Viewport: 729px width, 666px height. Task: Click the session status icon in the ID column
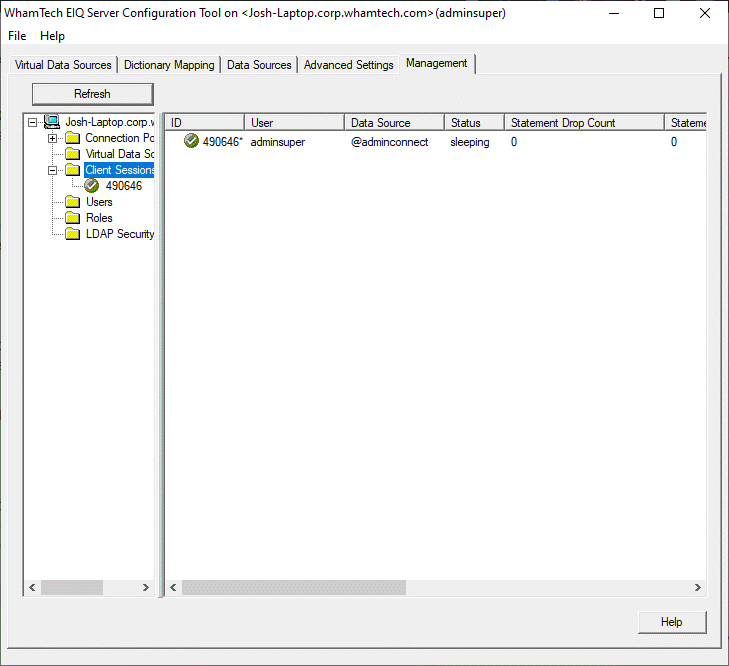click(191, 140)
